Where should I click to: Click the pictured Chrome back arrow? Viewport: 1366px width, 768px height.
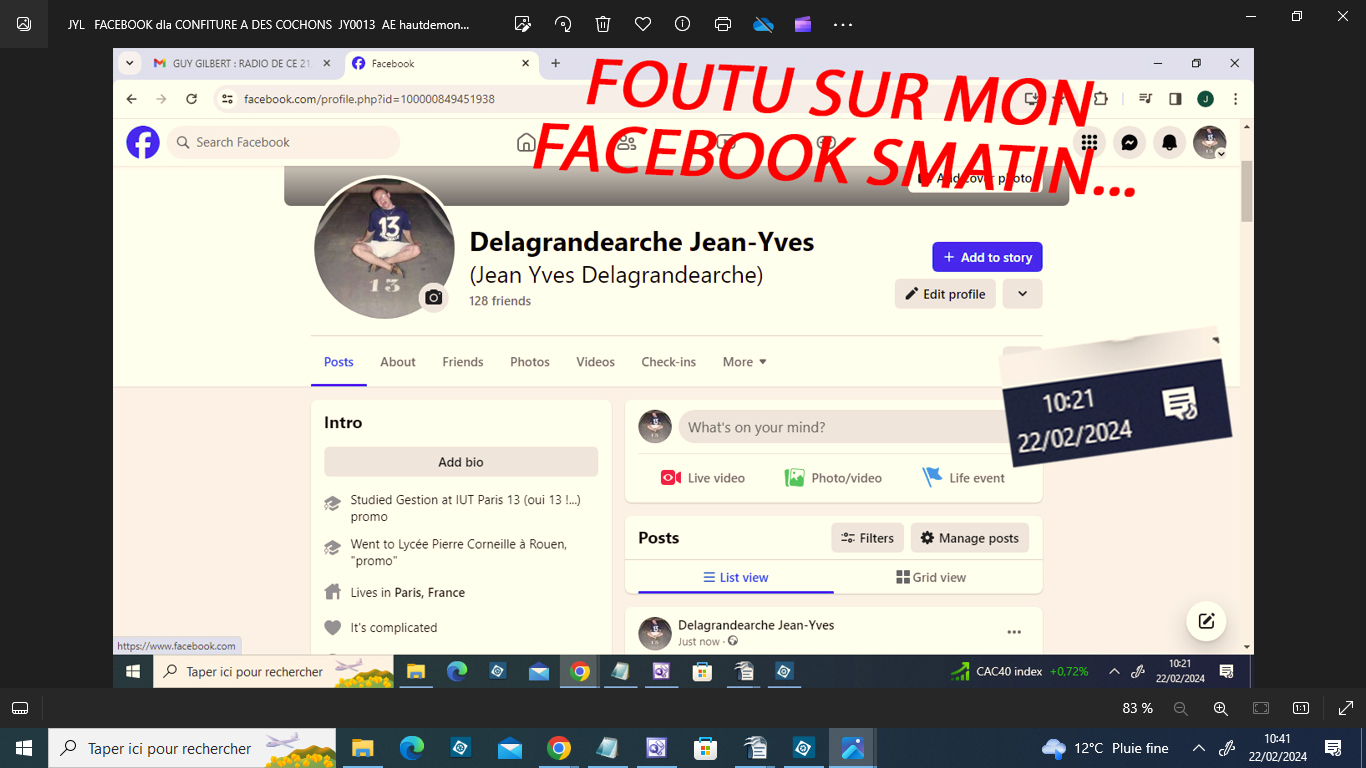[131, 99]
